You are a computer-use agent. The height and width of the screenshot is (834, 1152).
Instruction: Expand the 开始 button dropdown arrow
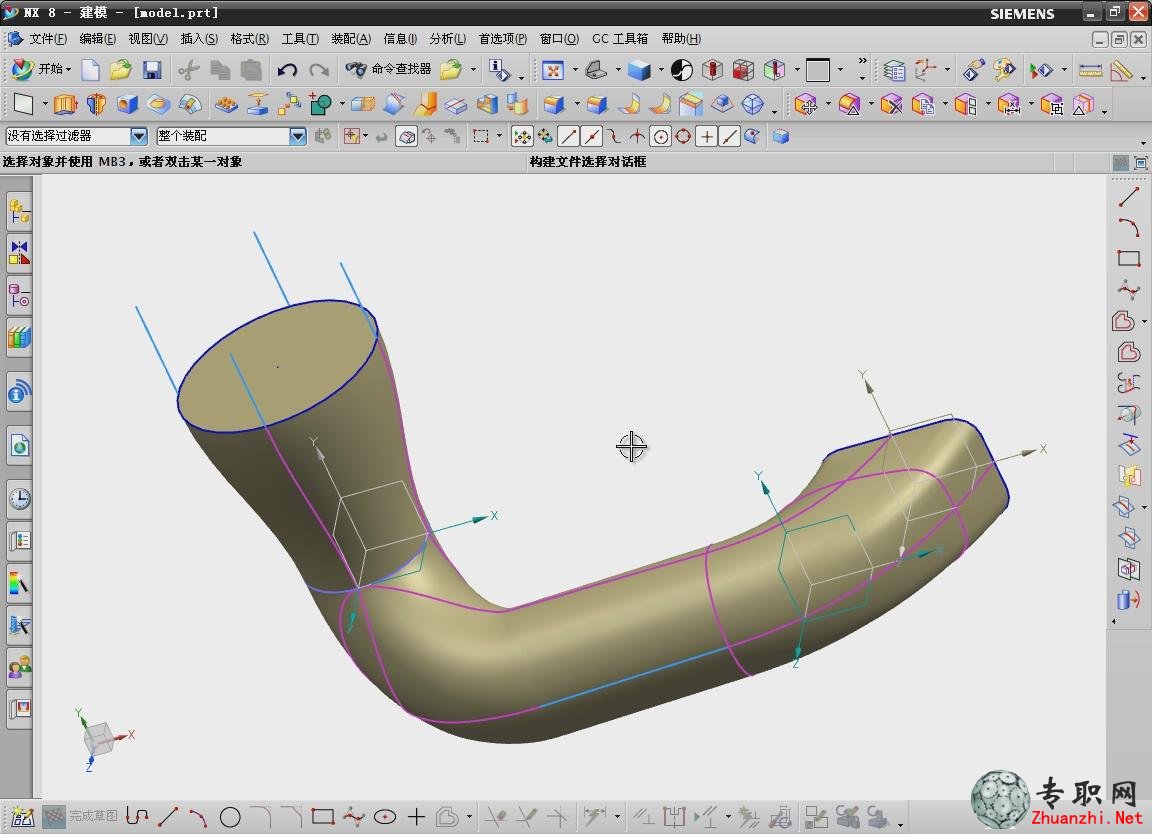click(68, 70)
